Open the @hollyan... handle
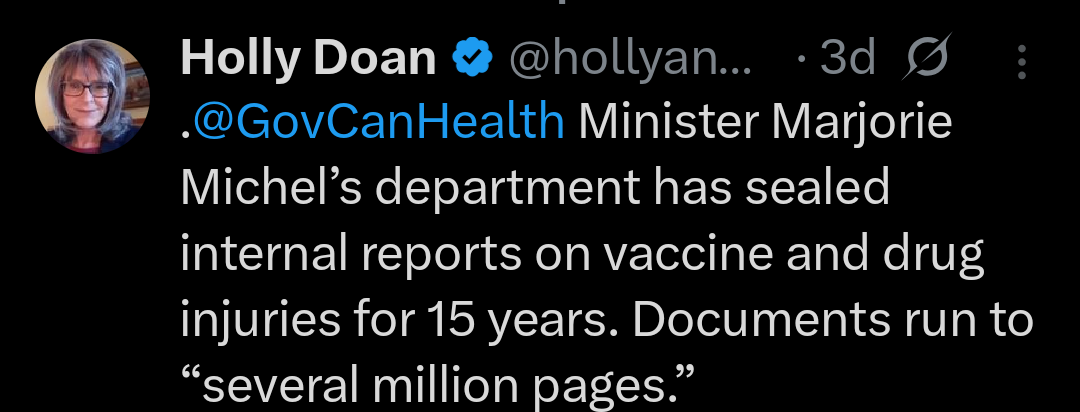Viewport: 1080px width, 412px height. point(631,62)
